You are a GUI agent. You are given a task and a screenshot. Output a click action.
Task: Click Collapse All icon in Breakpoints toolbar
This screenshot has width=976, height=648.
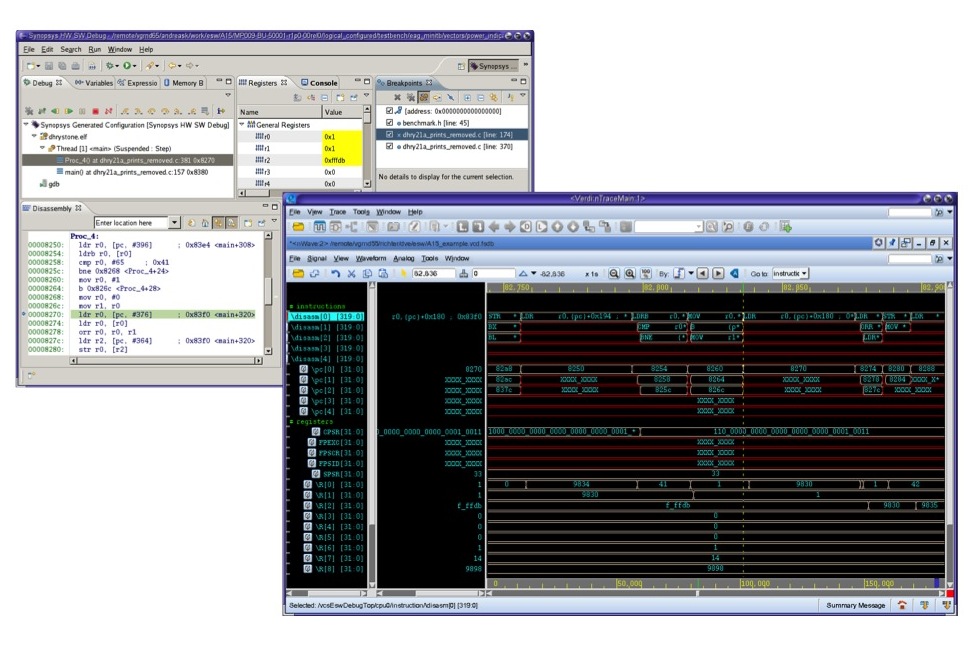[481, 98]
